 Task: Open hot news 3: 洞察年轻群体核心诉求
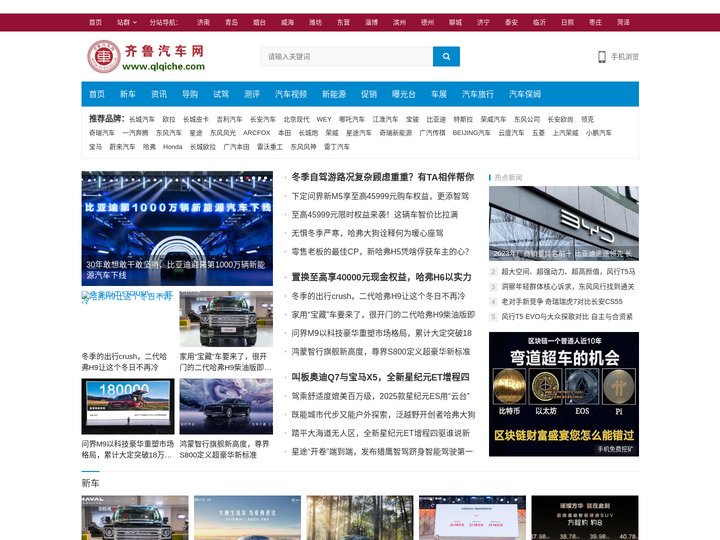(568, 287)
